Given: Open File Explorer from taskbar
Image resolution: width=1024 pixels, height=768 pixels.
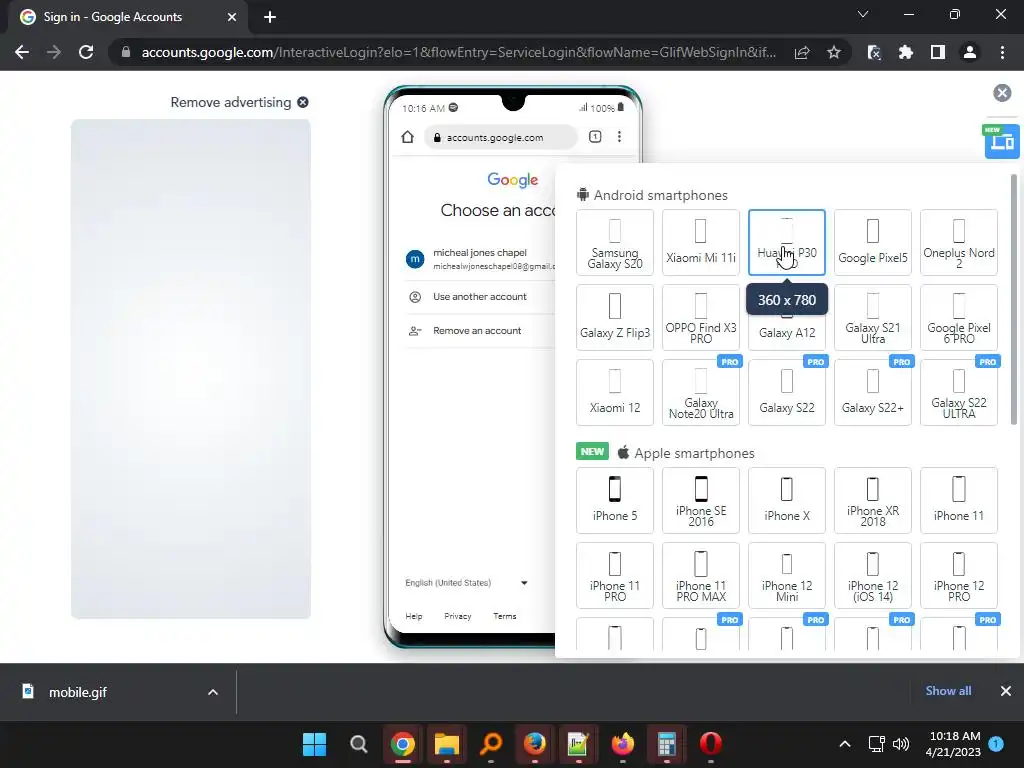Looking at the screenshot, I should pos(447,744).
